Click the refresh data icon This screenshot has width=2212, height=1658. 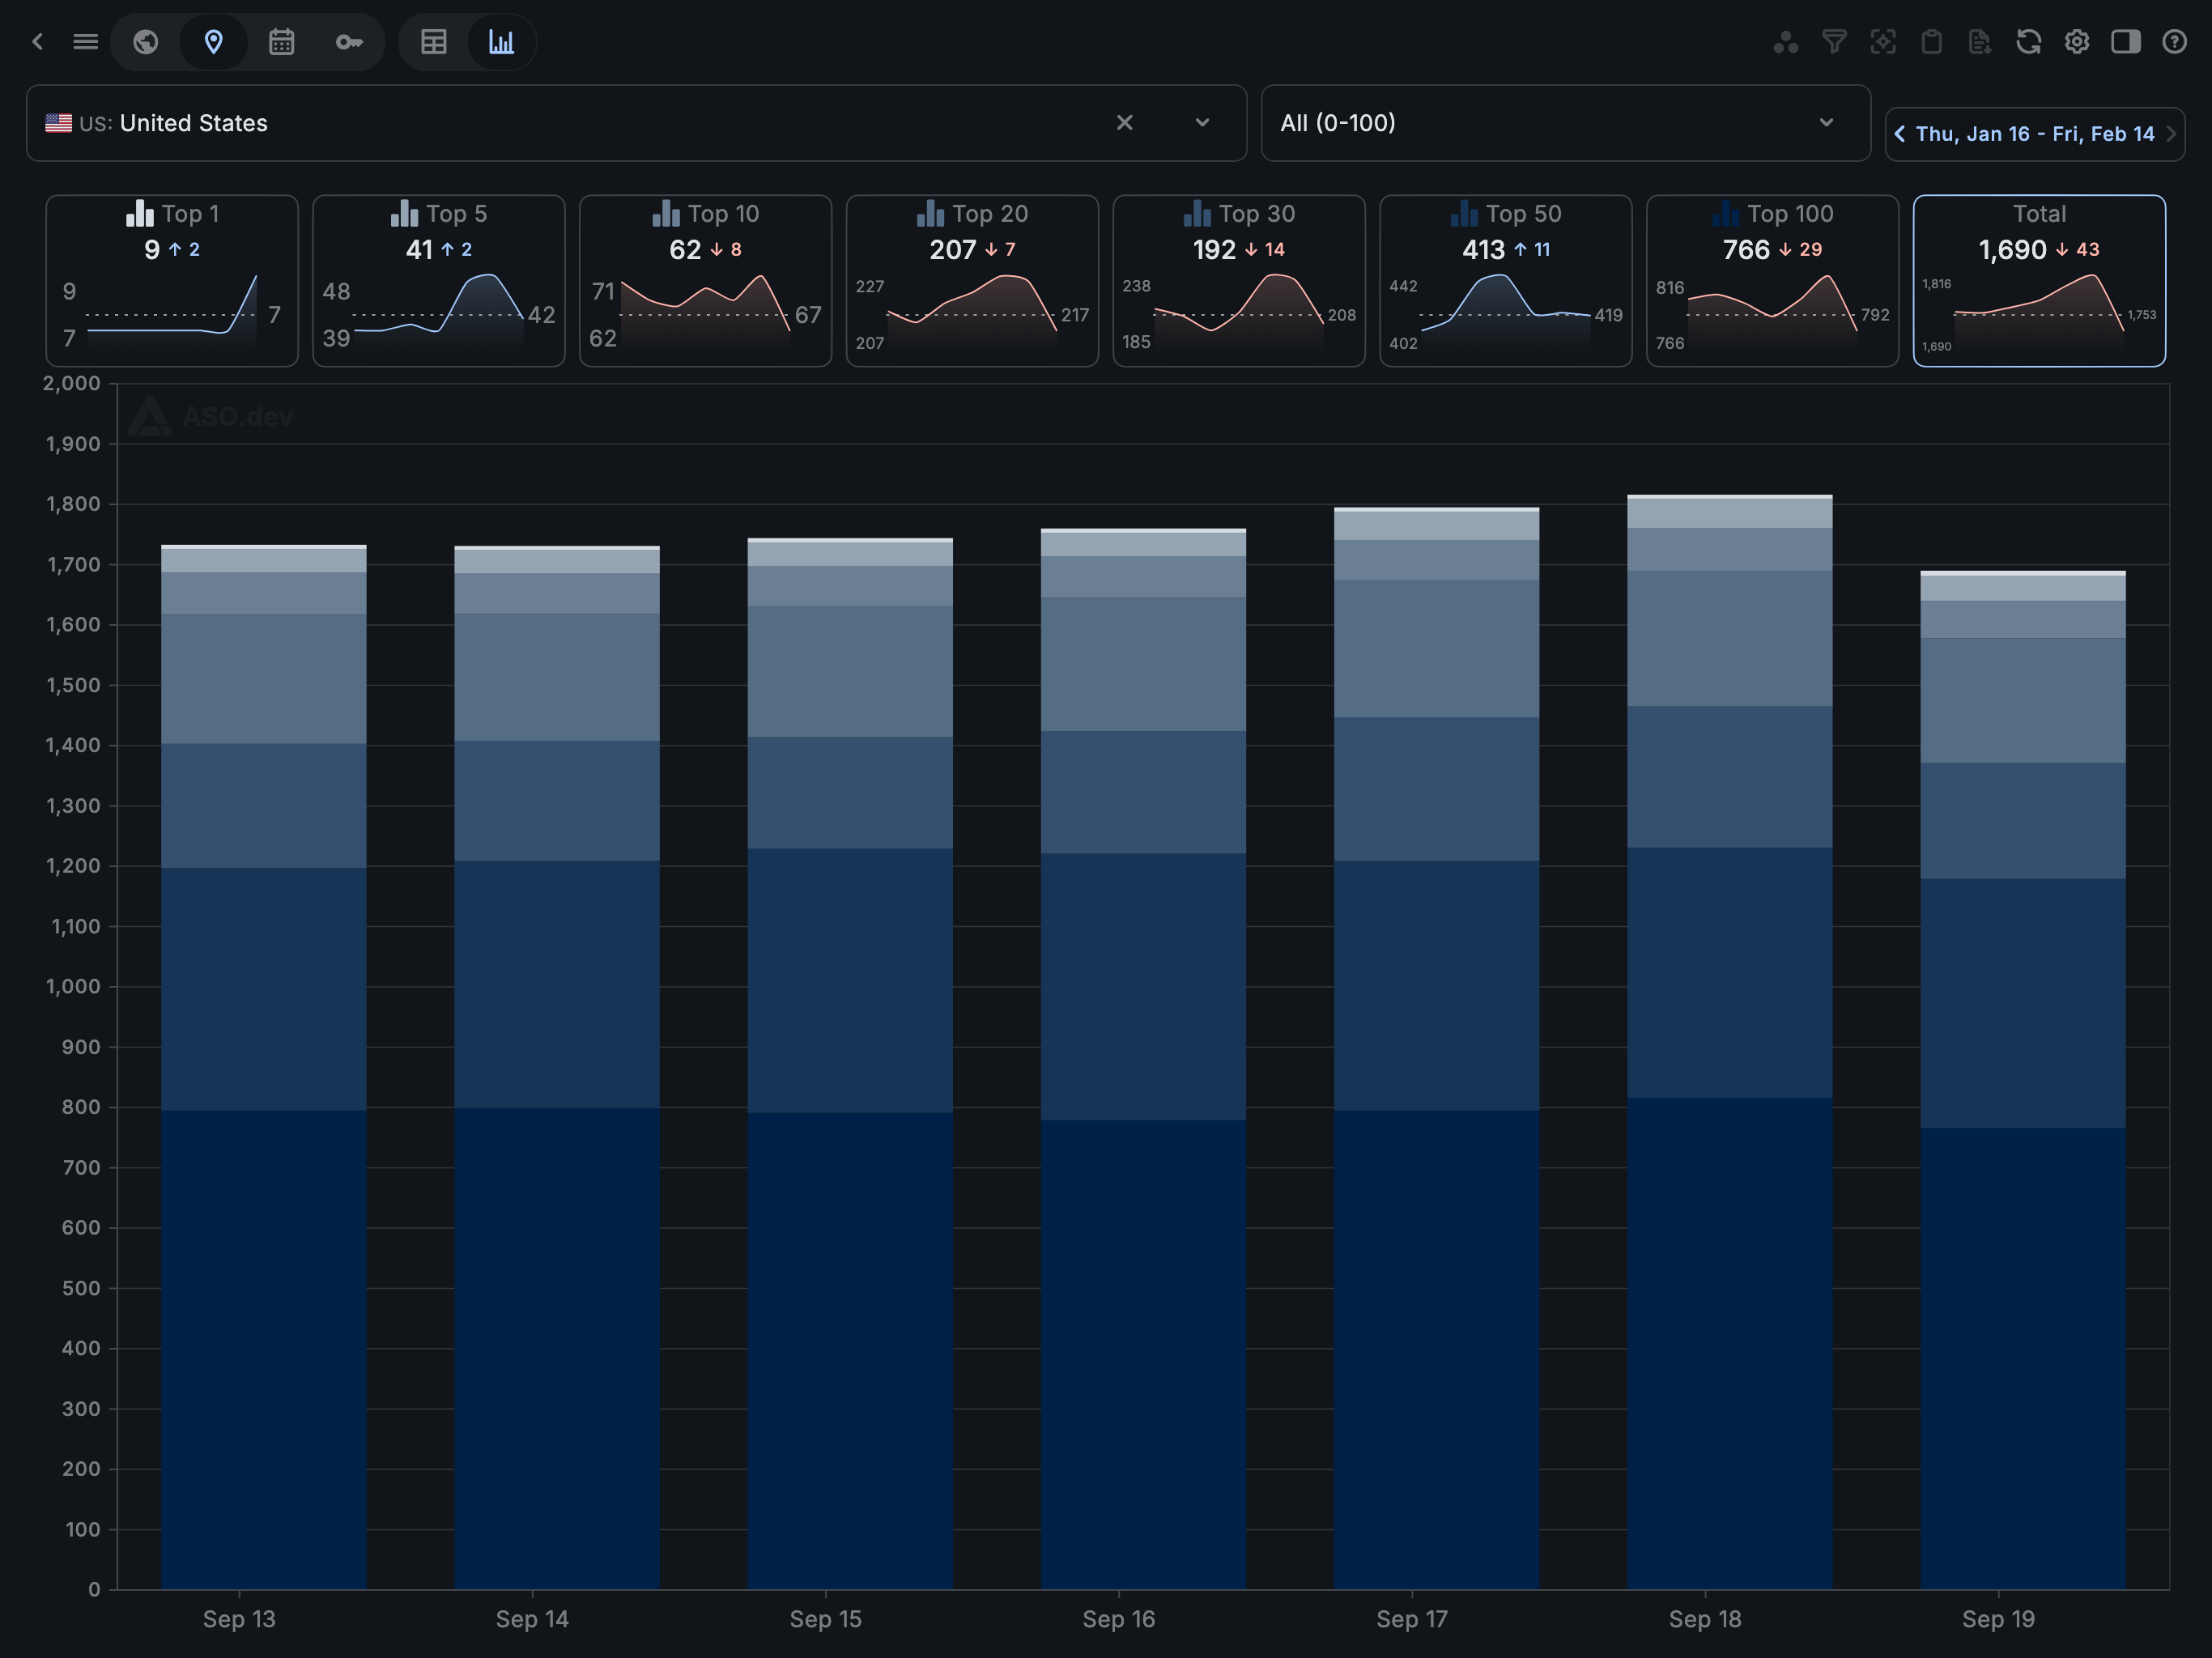pyautogui.click(x=2028, y=42)
